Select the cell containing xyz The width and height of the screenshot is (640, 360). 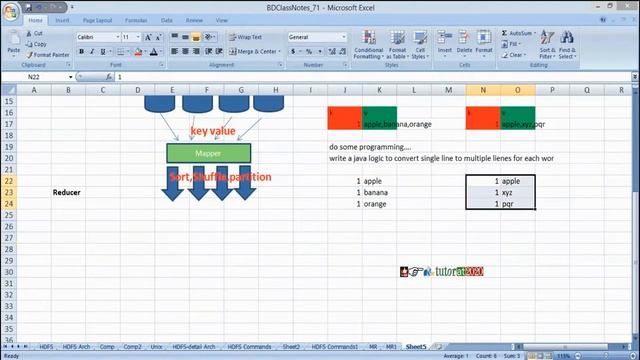click(518, 192)
